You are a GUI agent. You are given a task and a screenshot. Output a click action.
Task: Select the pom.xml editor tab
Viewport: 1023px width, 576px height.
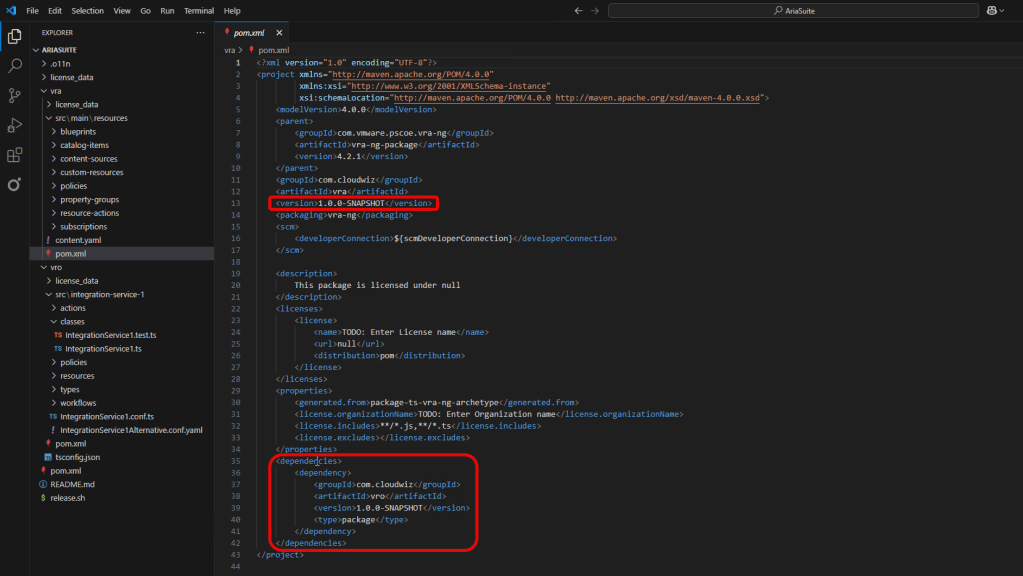coord(248,32)
